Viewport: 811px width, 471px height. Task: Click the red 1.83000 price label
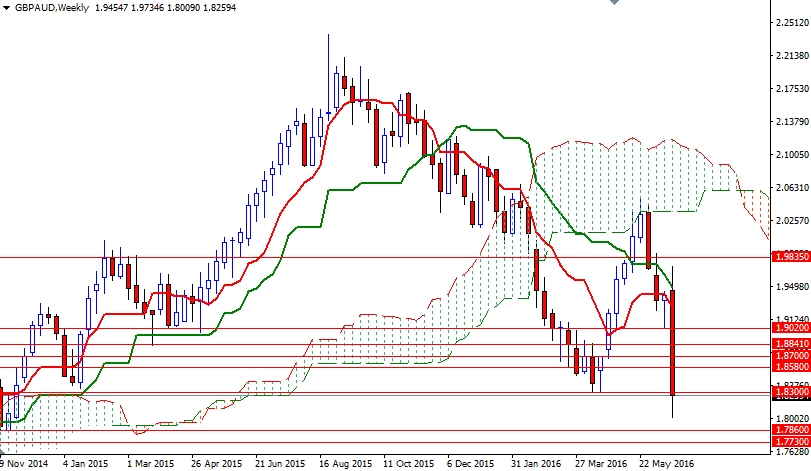791,394
